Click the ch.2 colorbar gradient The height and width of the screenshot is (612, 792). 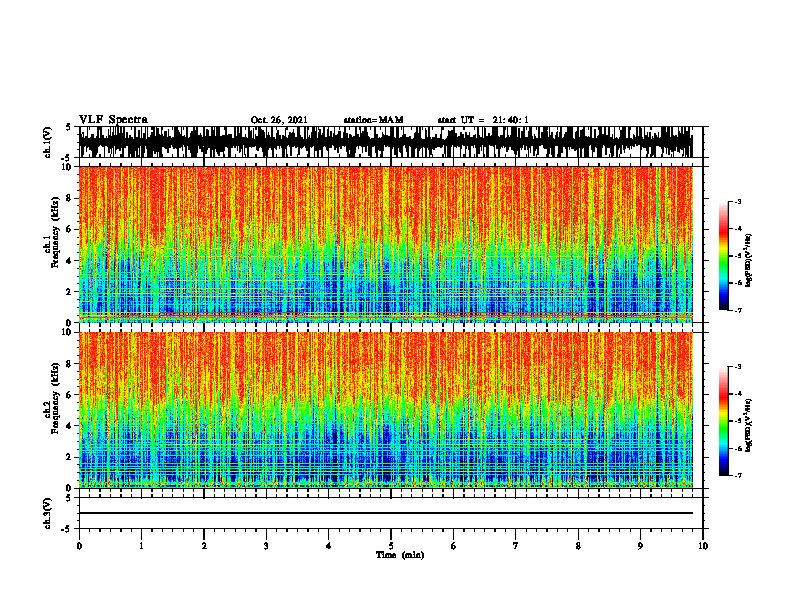coord(723,421)
